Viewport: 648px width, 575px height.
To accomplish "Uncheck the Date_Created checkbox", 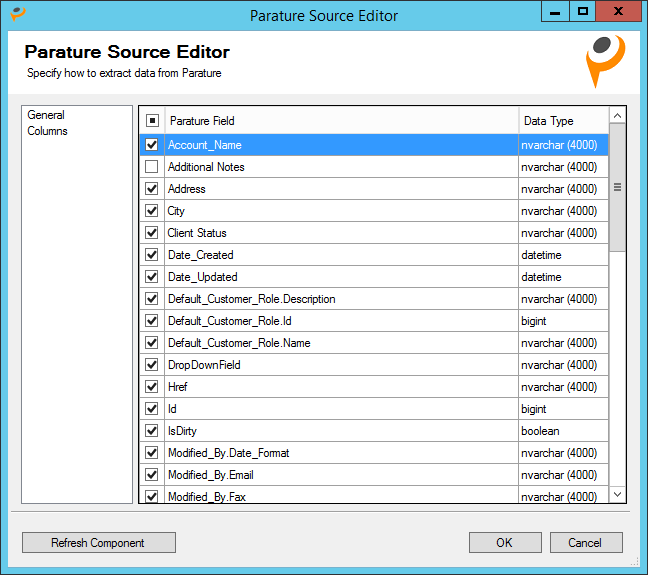I will pos(152,255).
